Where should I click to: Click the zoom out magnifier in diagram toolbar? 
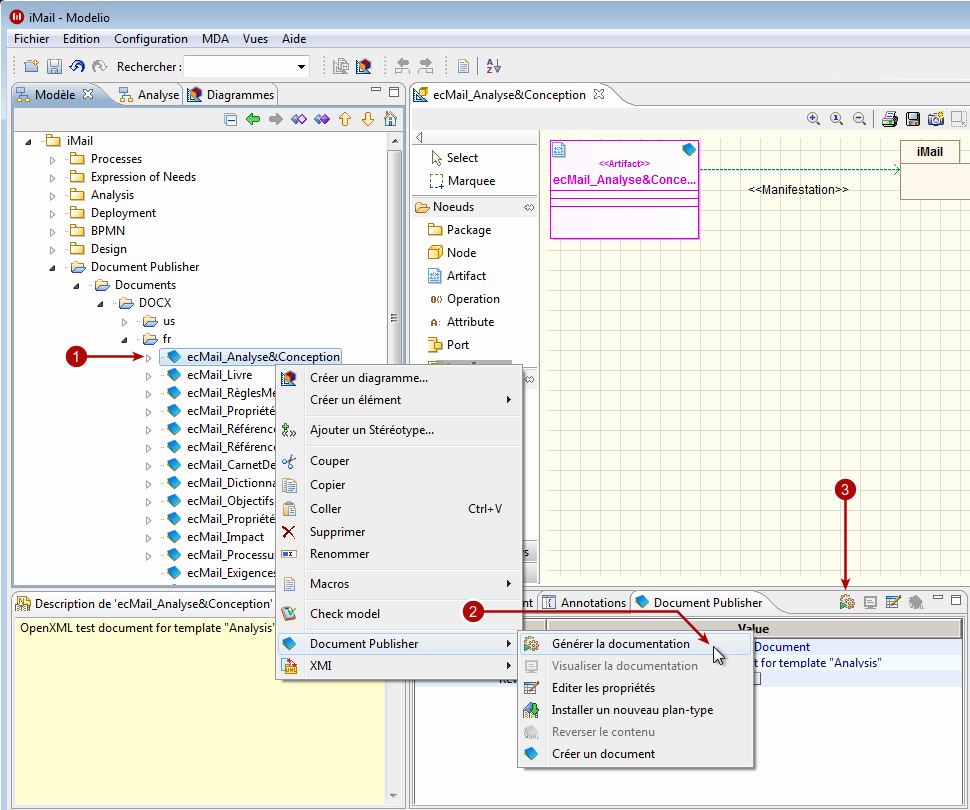tap(859, 119)
